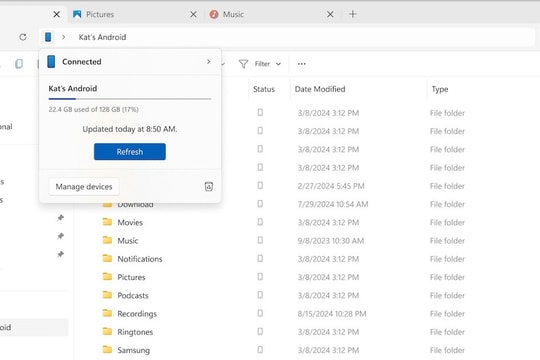Click Kat's Android heading in the flyout
The width and height of the screenshot is (540, 360).
(x=73, y=89)
